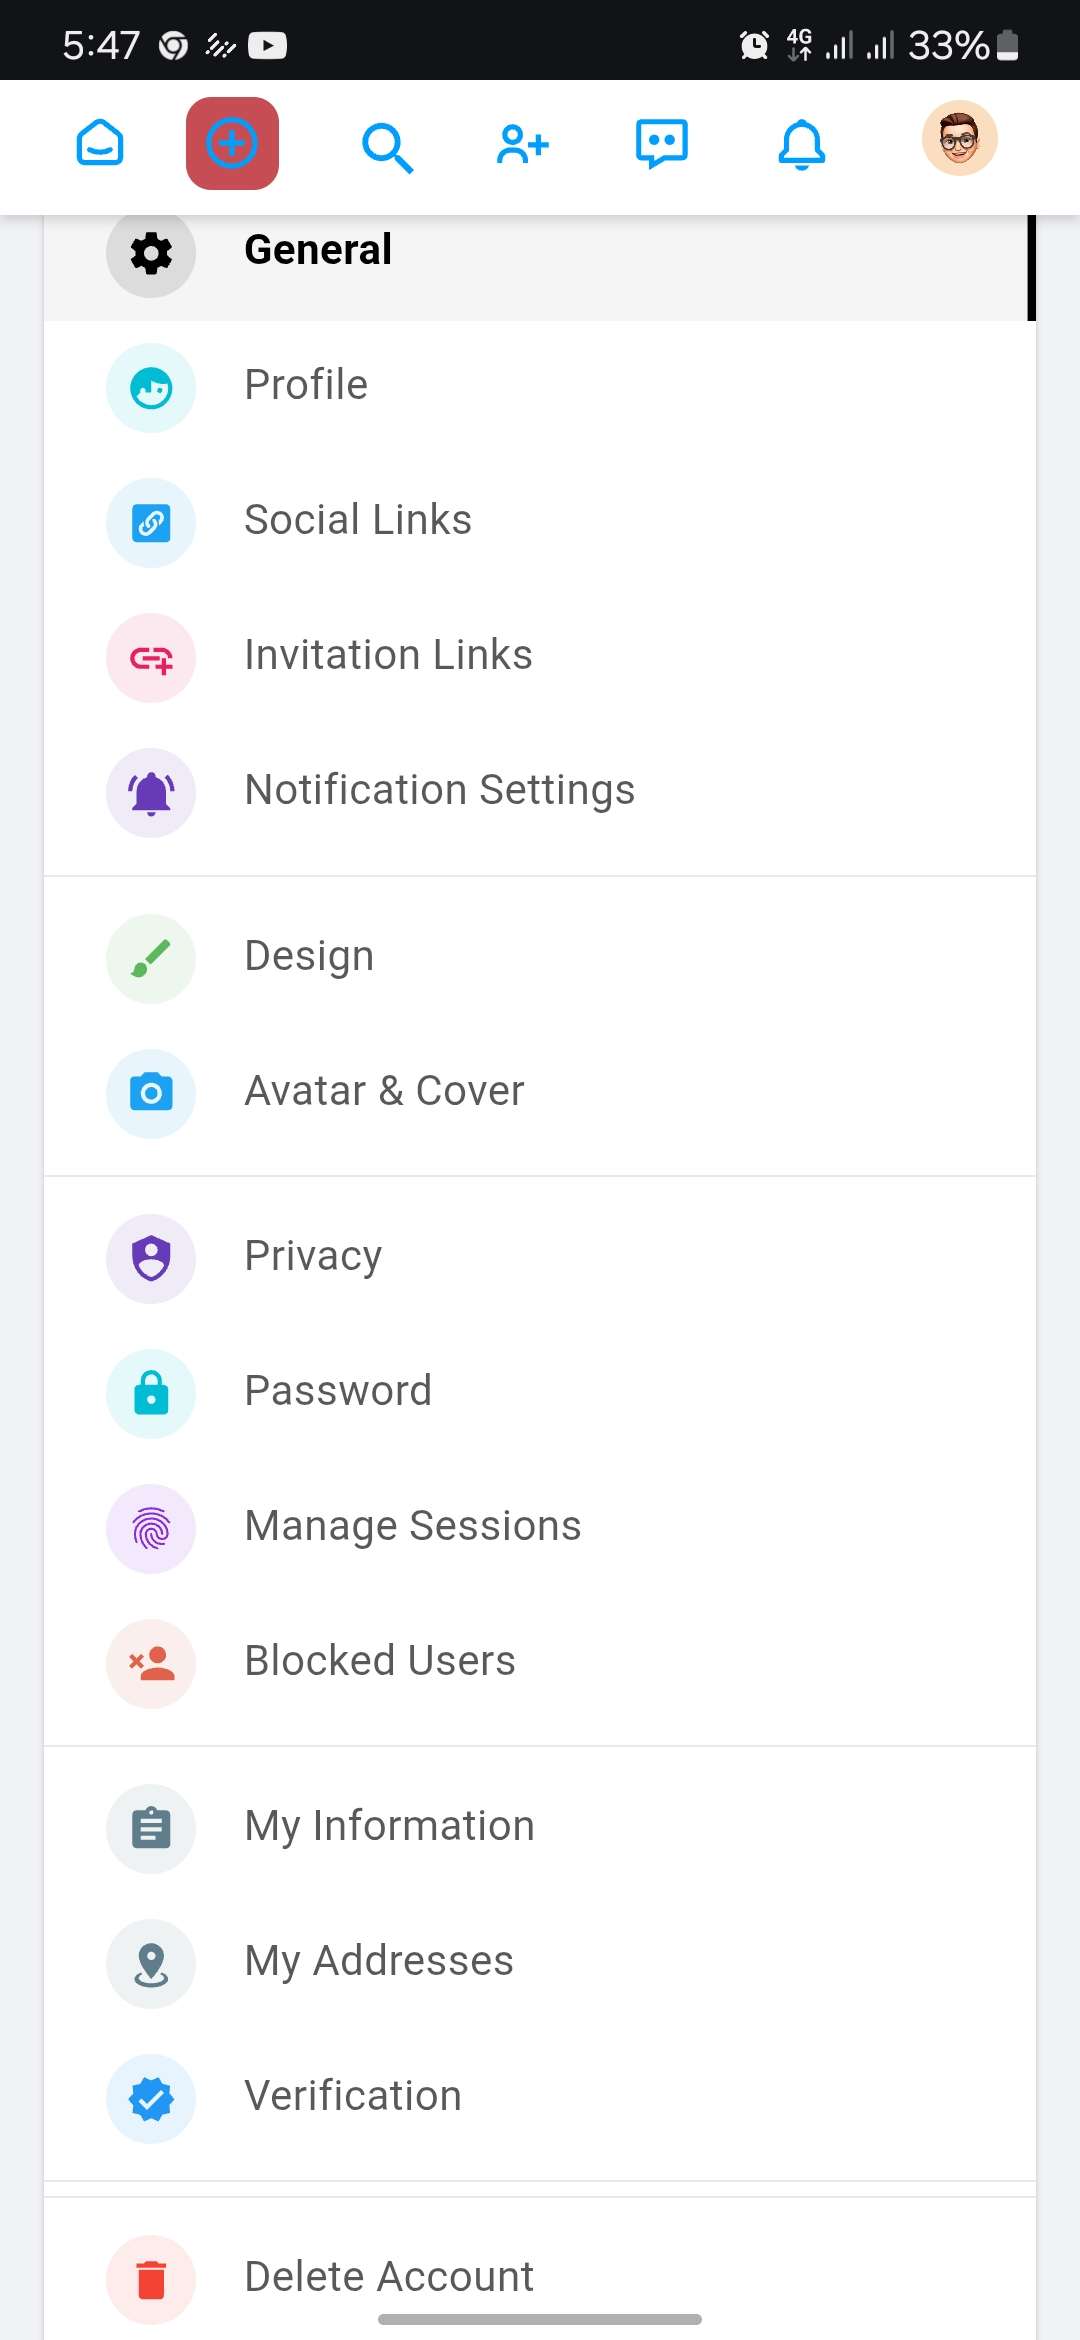The image size is (1080, 2340).
Task: View Blocked Users list
Action: pyautogui.click(x=540, y=1663)
